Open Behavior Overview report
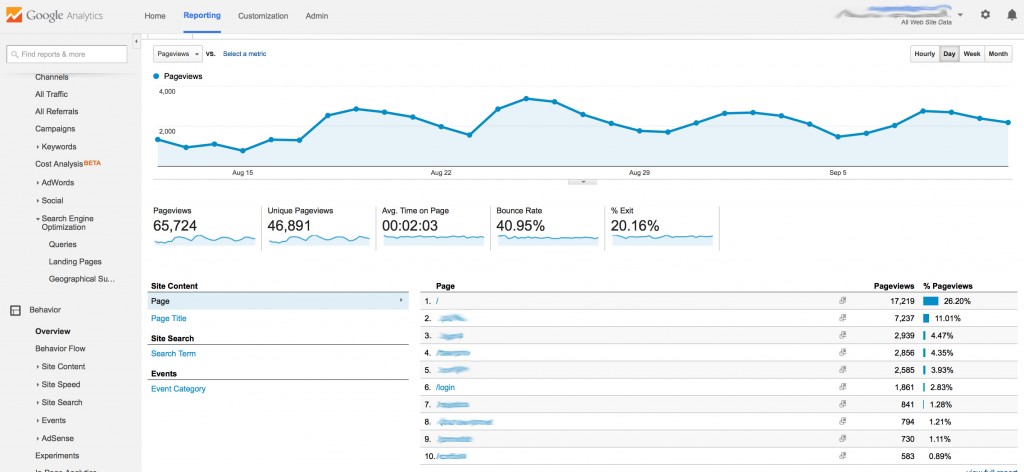 [53, 332]
